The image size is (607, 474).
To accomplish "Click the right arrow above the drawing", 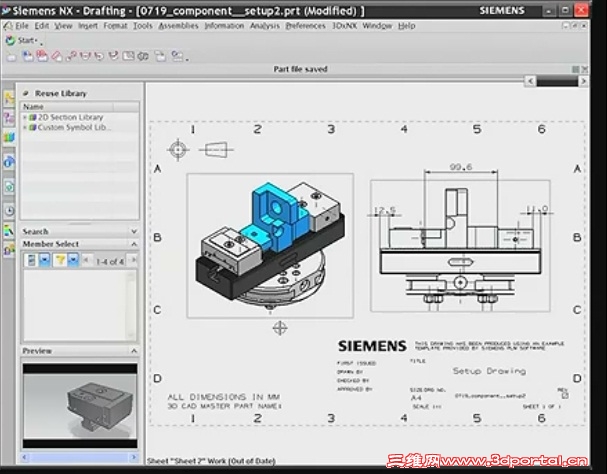I will pos(583,81).
